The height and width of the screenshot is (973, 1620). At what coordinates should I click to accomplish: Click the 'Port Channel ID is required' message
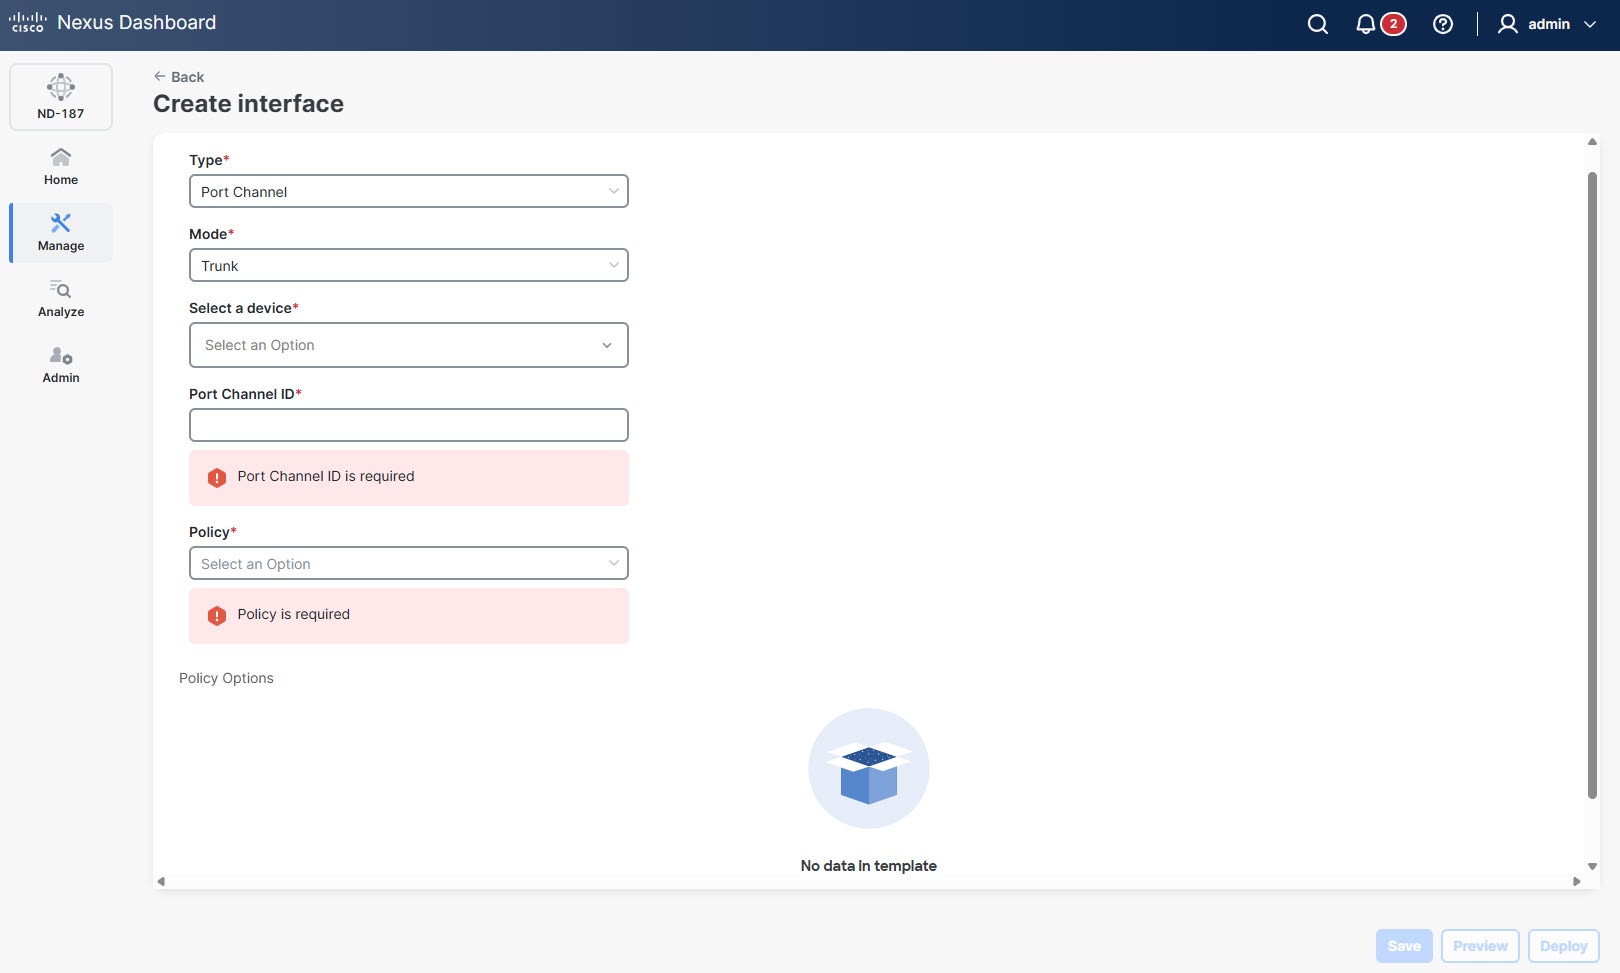[x=326, y=476]
